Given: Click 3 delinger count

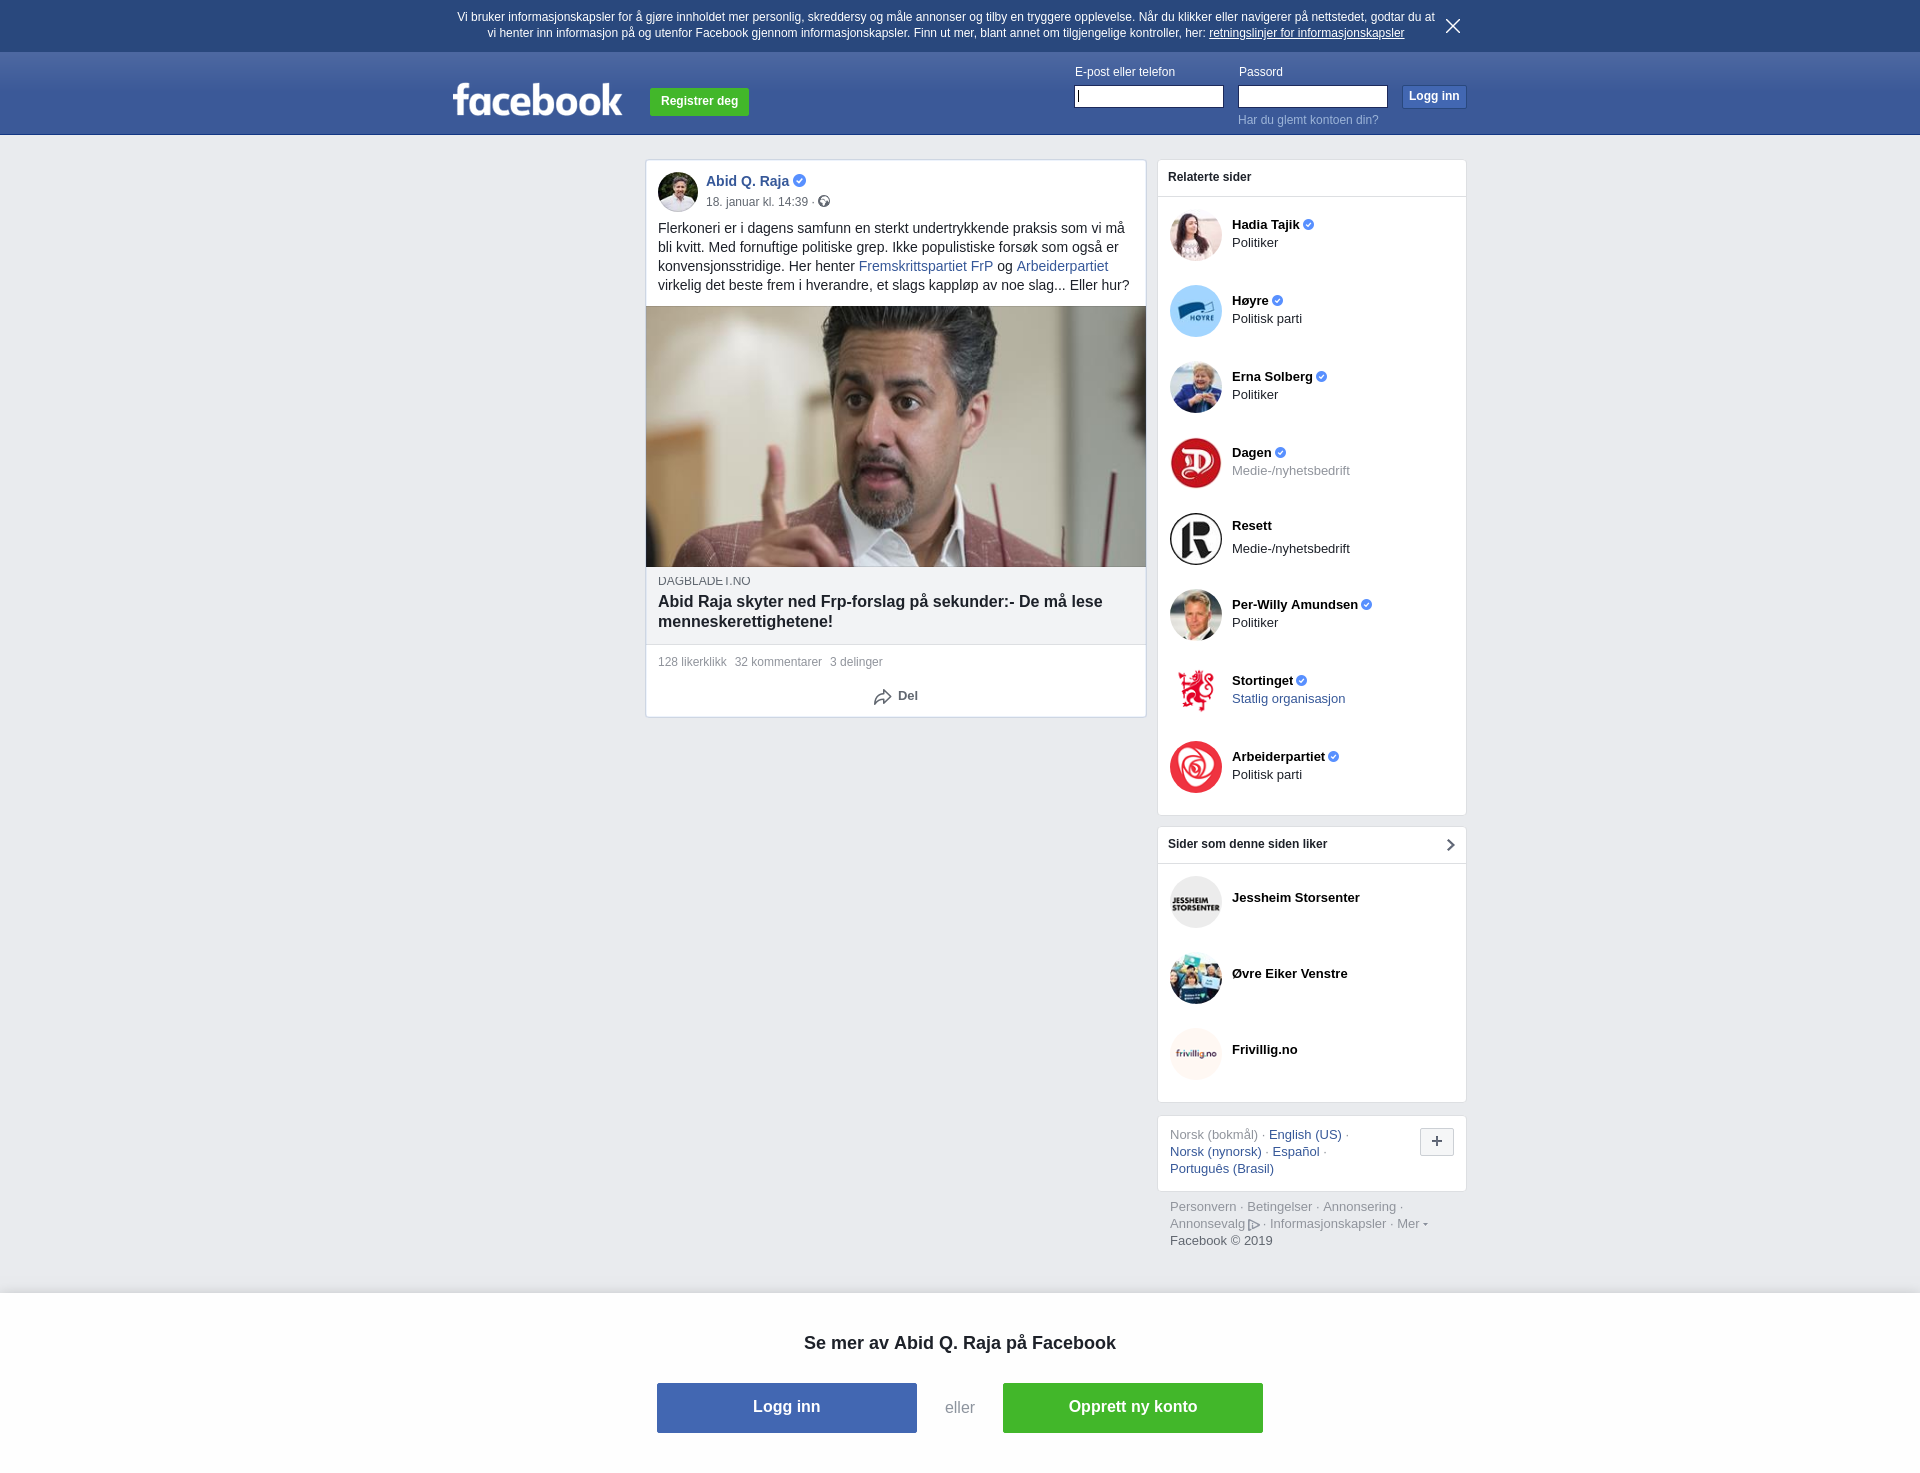Looking at the screenshot, I should [856, 662].
